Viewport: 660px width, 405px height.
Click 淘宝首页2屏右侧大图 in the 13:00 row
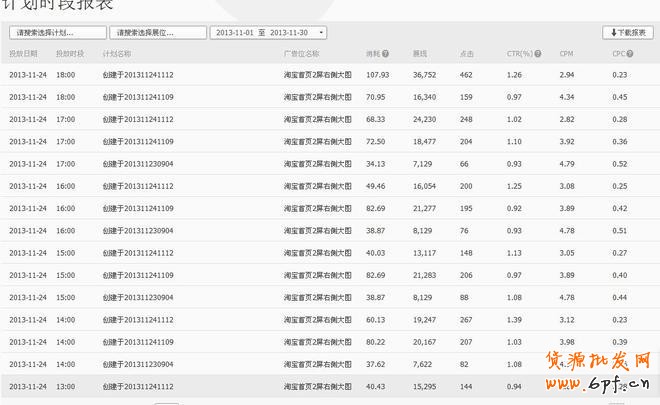pos(318,386)
